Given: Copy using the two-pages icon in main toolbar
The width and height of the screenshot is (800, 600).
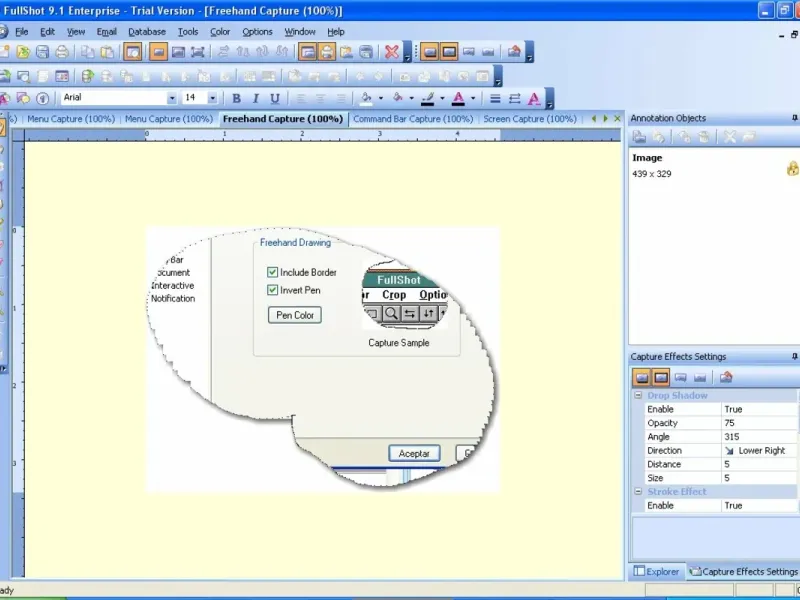Looking at the screenshot, I should point(88,52).
